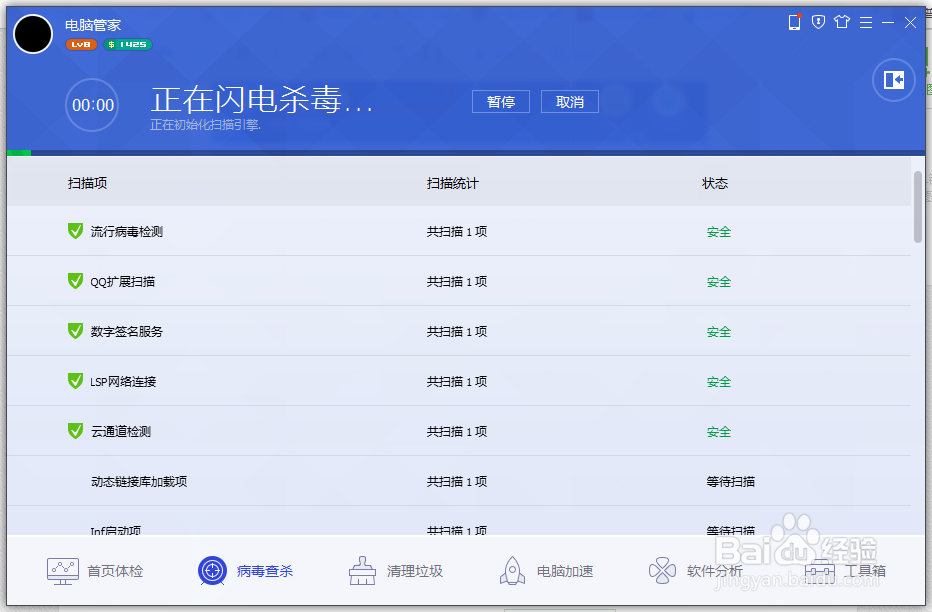Open the 病毒查杀 tab

pos(245,571)
